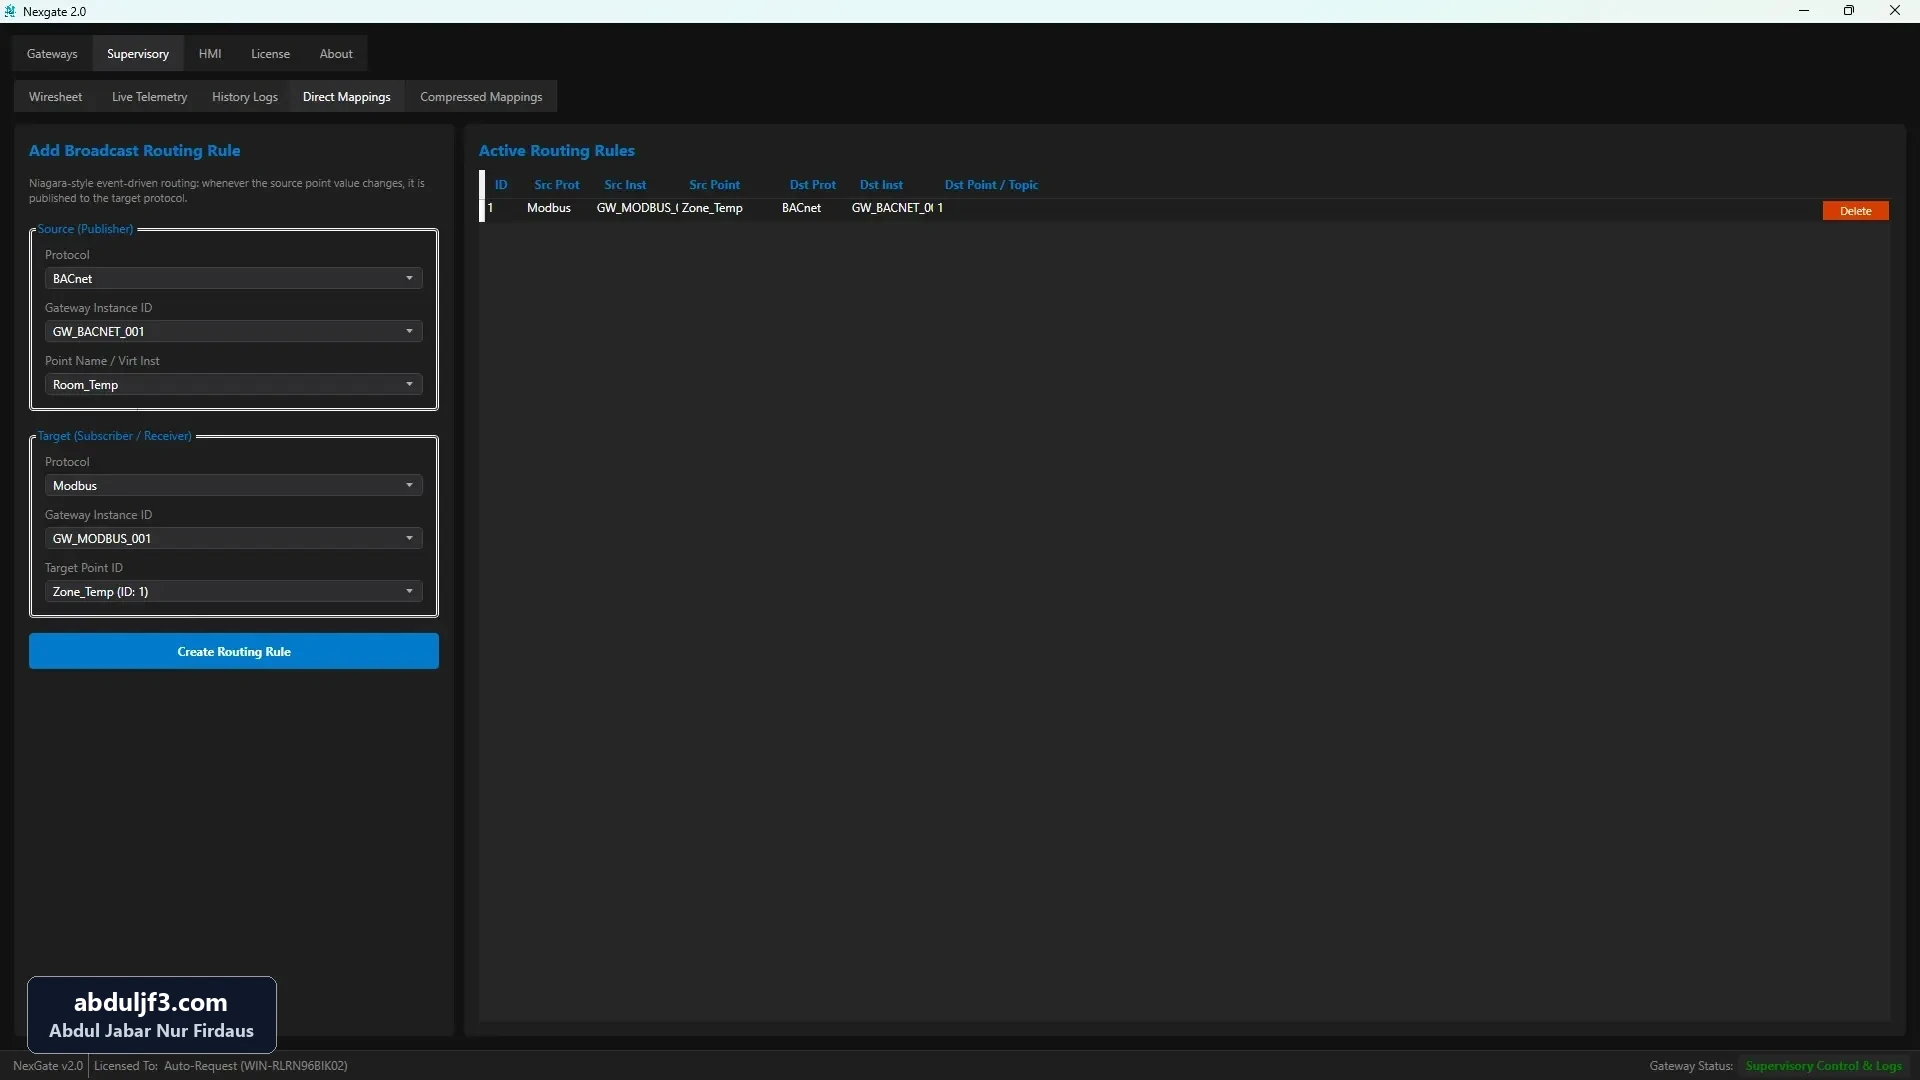The height and width of the screenshot is (1080, 1920).
Task: Open the Compressed Mappings sub-tab
Action: coord(481,97)
